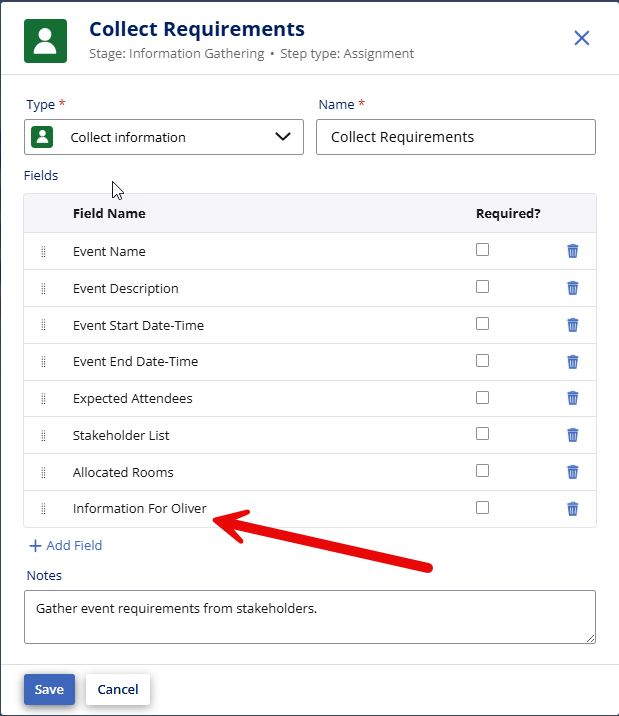Click the Add Field link
The image size is (619, 716).
(x=66, y=545)
